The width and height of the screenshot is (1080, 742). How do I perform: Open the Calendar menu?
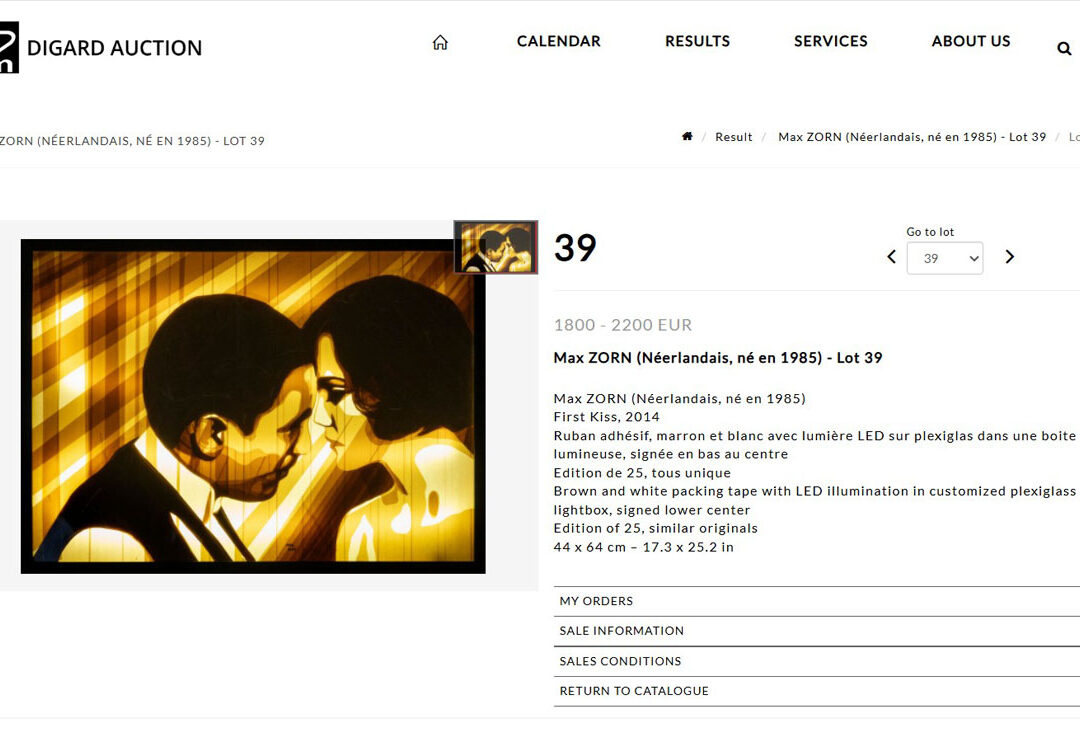click(559, 41)
